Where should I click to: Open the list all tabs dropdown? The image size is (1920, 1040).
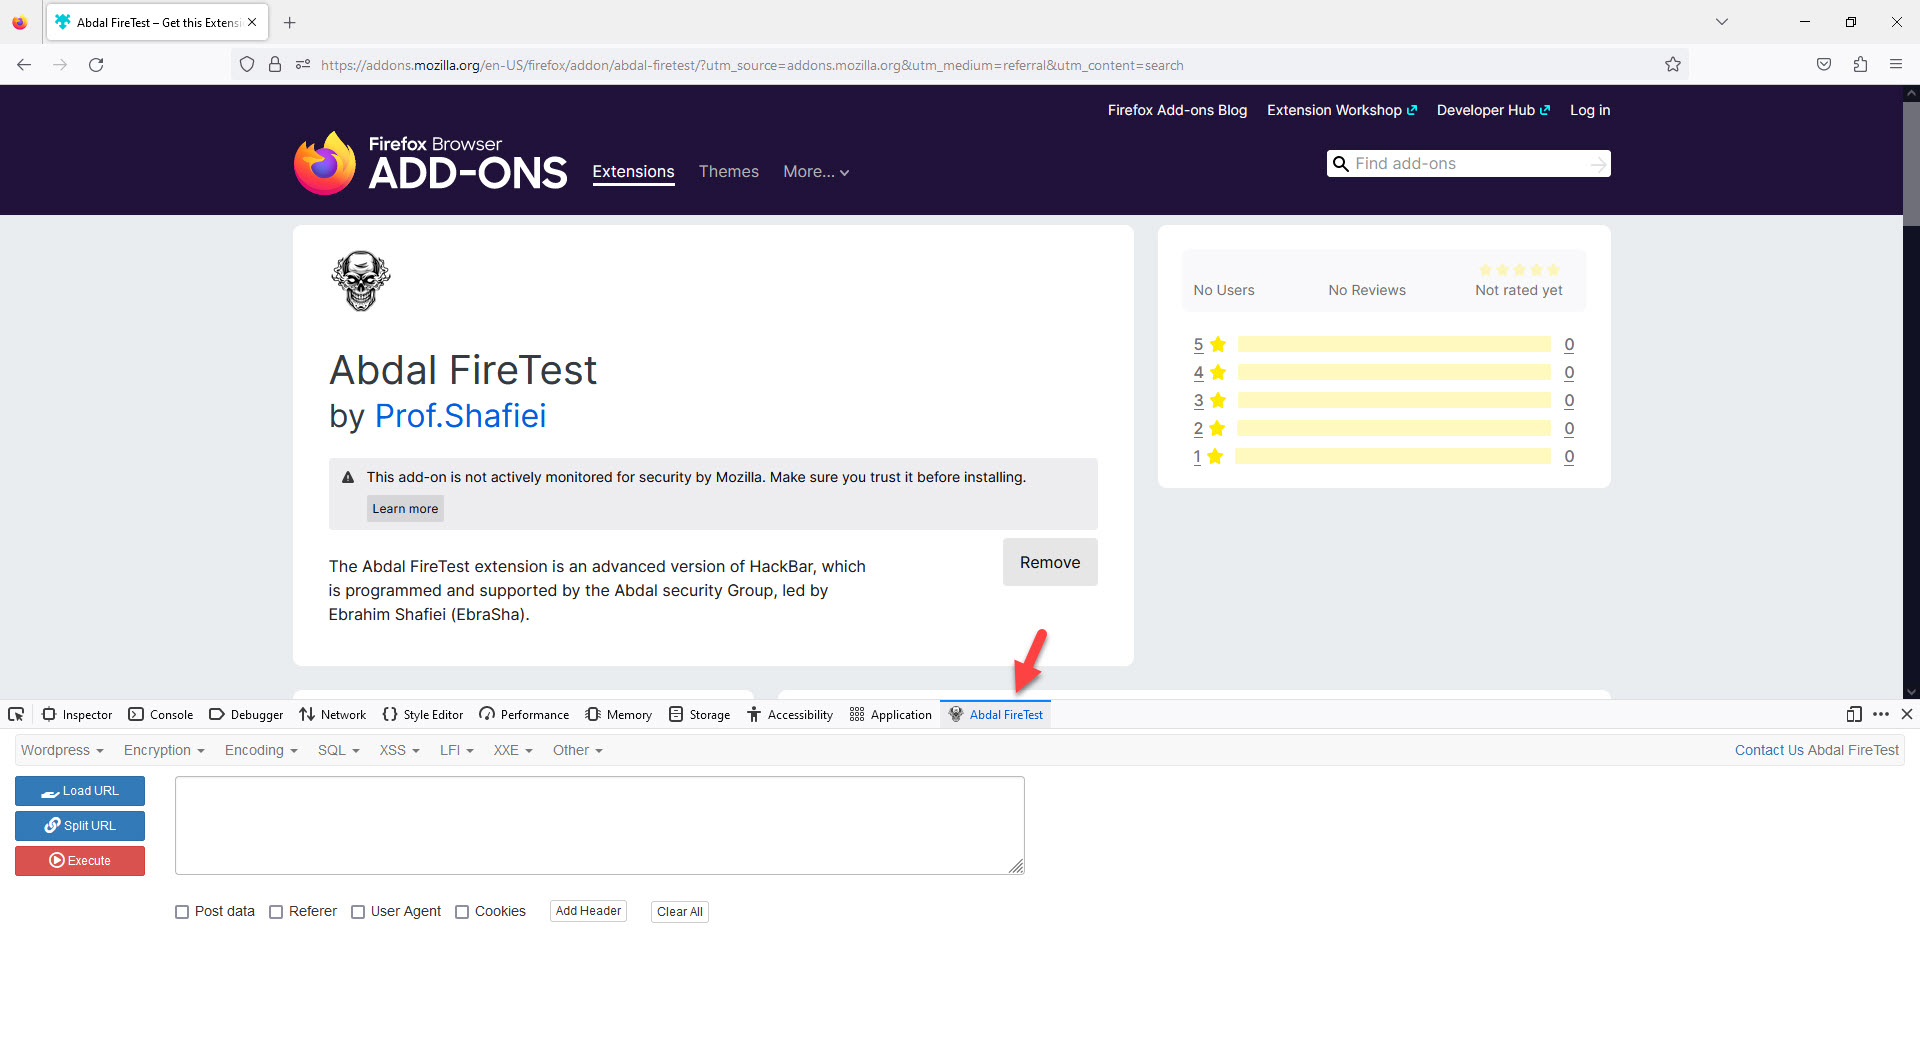click(1722, 22)
